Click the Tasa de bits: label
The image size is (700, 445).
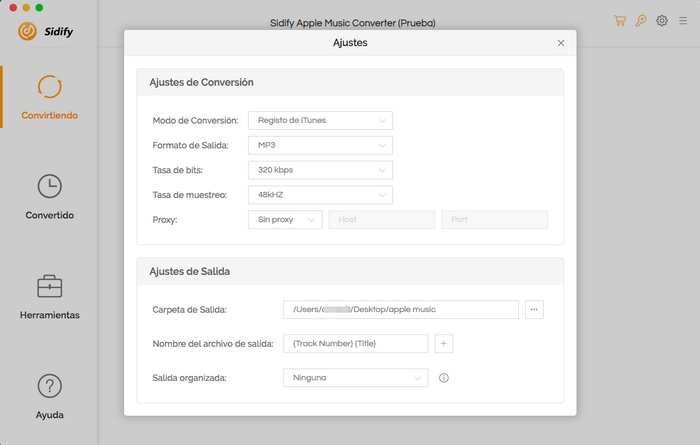click(177, 170)
